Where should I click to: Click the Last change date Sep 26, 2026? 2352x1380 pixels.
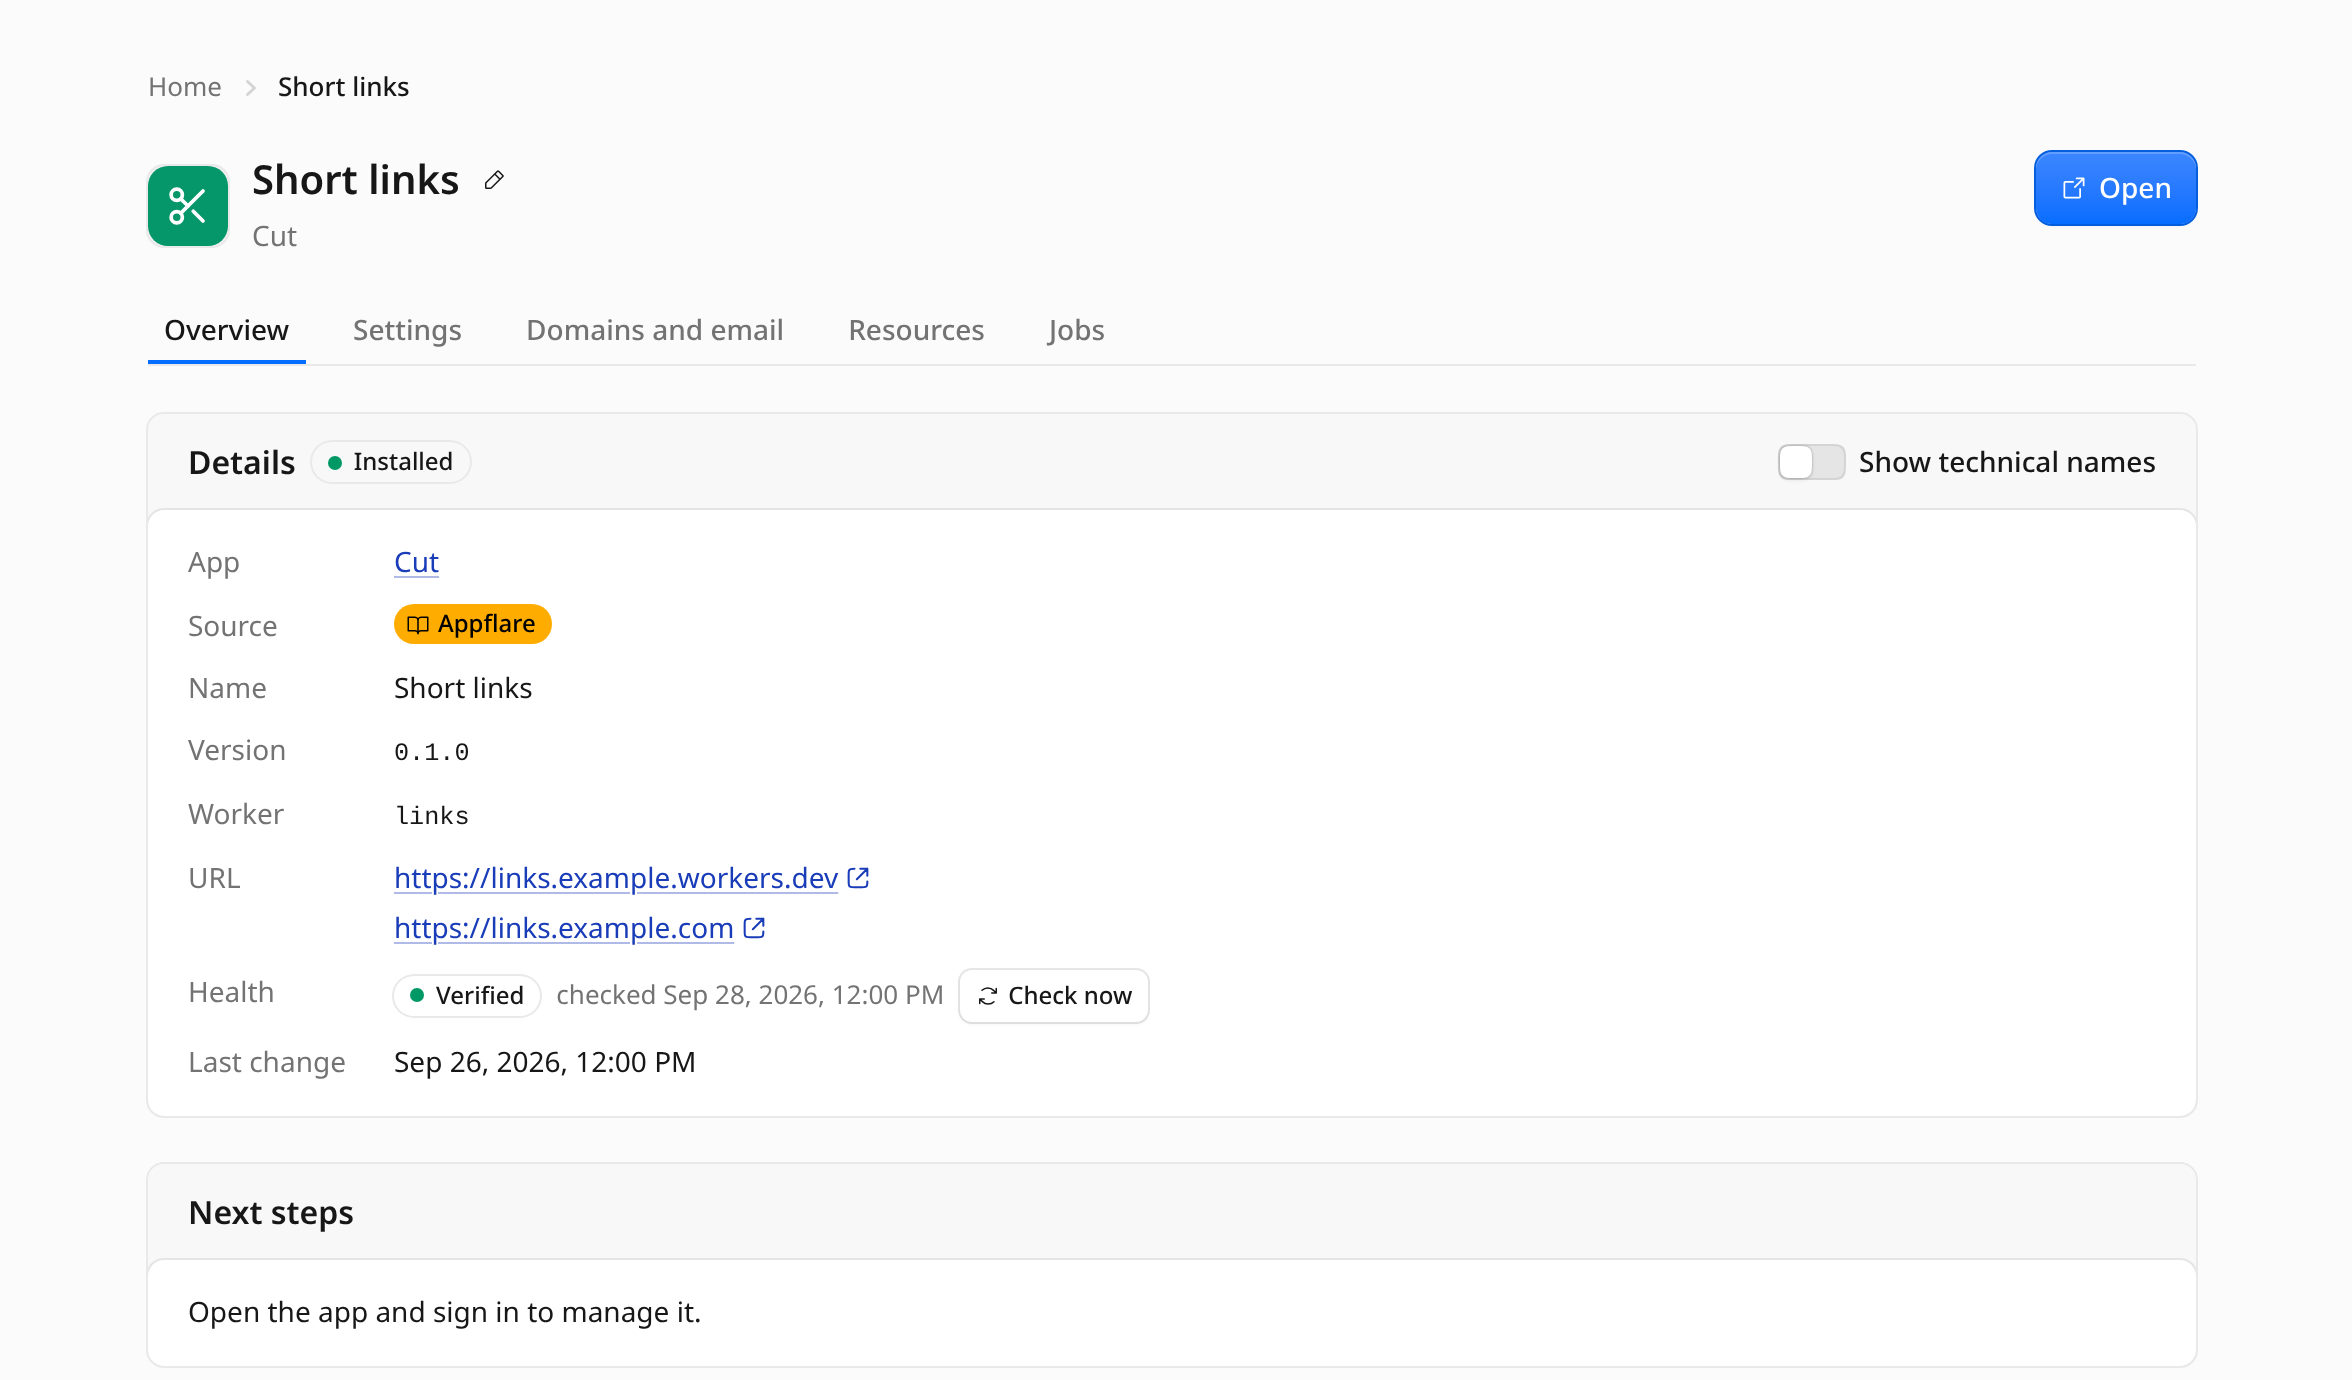545,1062
